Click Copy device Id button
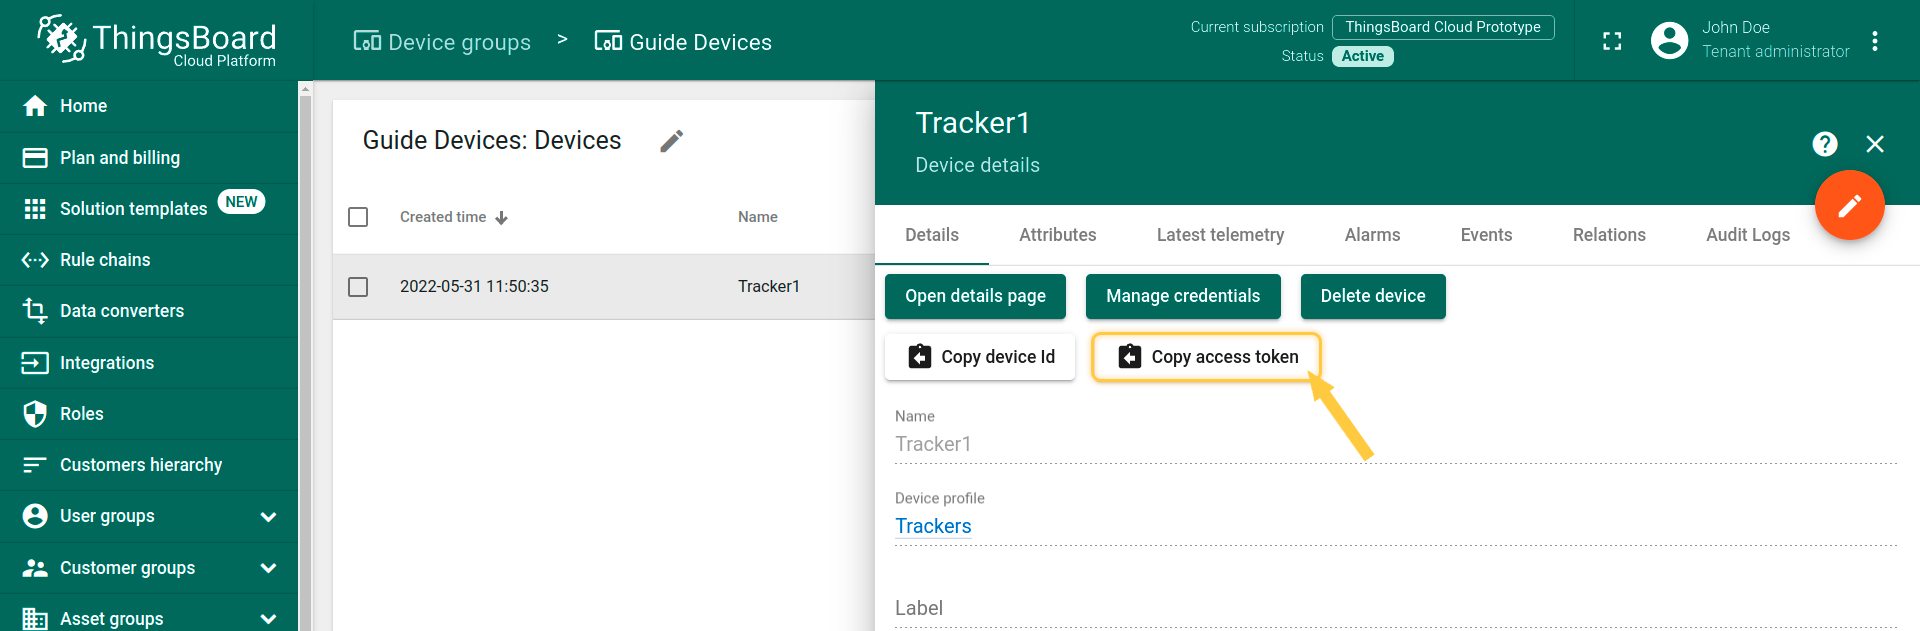The height and width of the screenshot is (631, 1920). pos(980,357)
